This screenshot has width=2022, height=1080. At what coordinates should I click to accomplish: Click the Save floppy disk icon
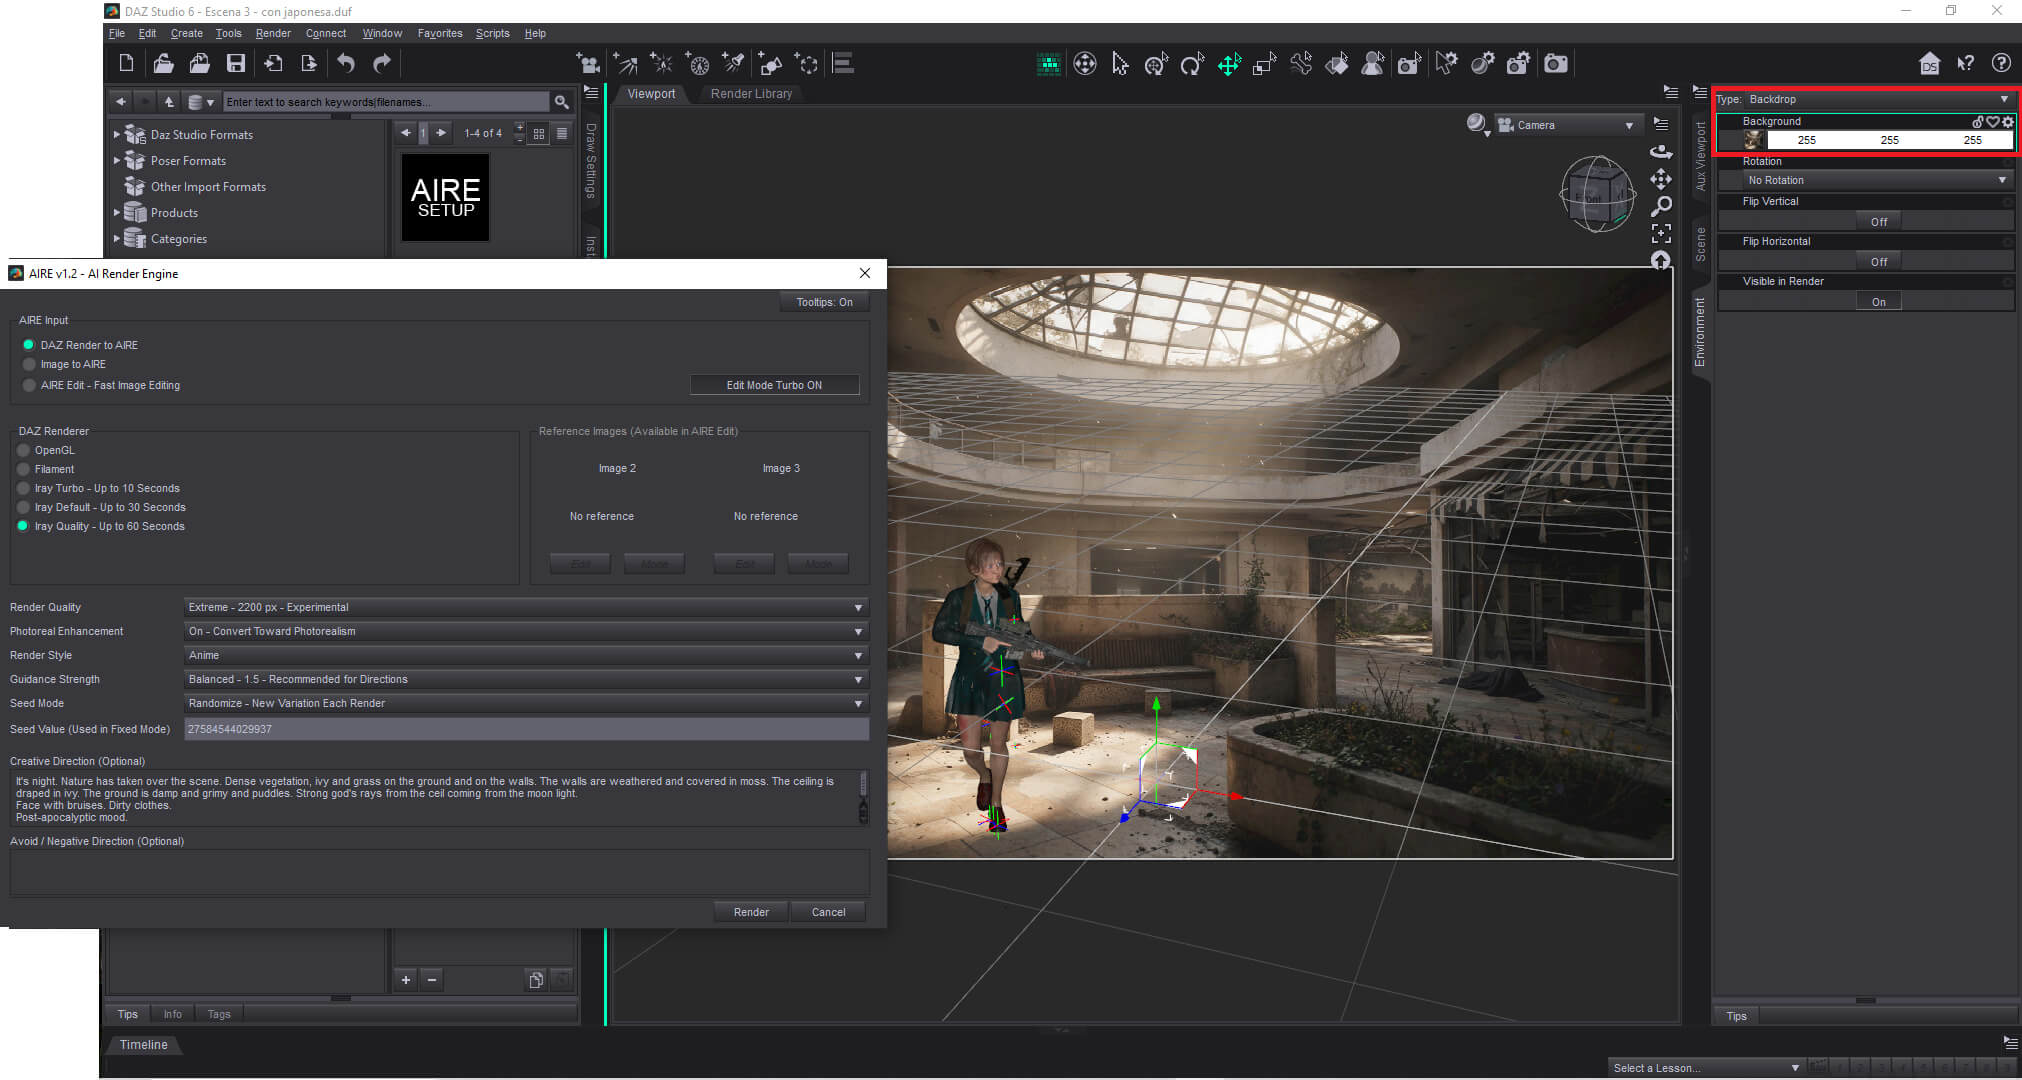click(x=236, y=64)
